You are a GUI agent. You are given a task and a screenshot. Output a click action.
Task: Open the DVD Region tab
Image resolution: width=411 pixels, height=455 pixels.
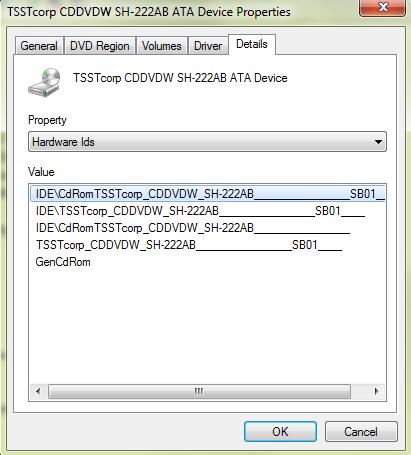[100, 46]
